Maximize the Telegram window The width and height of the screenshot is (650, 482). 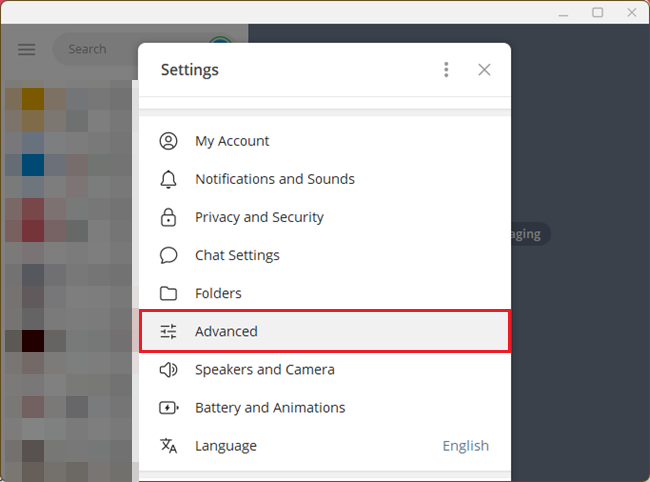click(598, 12)
